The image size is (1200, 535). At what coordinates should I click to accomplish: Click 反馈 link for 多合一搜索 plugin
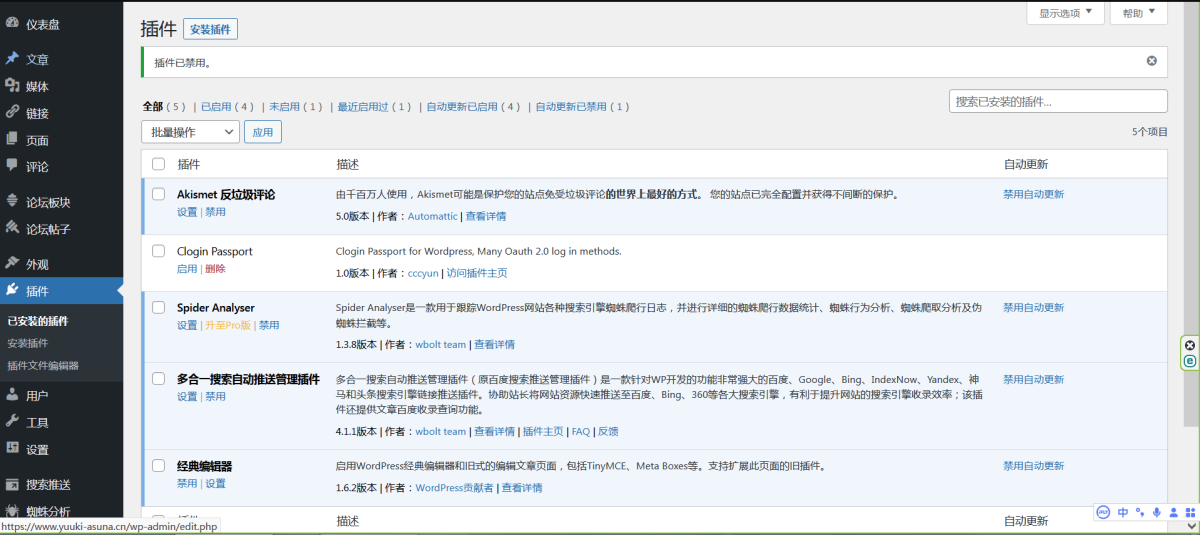click(608, 432)
